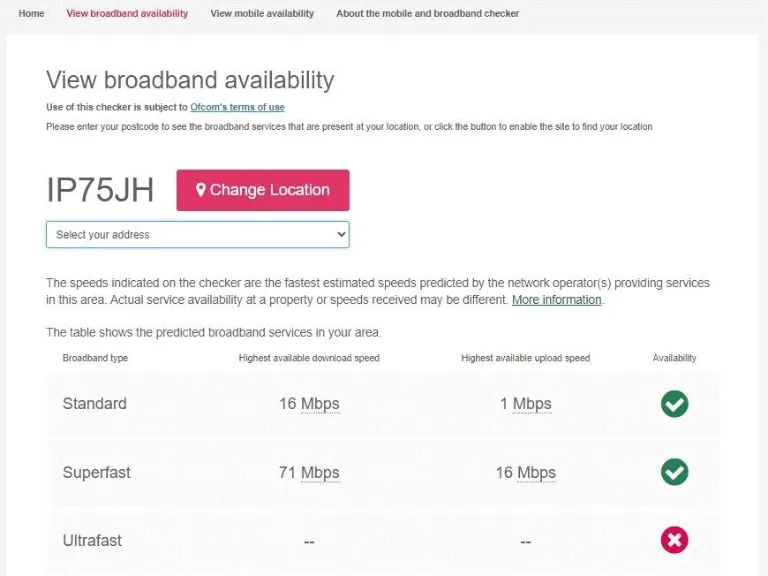Viewport: 768px width, 576px height.
Task: Click 16 Mbps Standard download speed
Action: point(309,404)
